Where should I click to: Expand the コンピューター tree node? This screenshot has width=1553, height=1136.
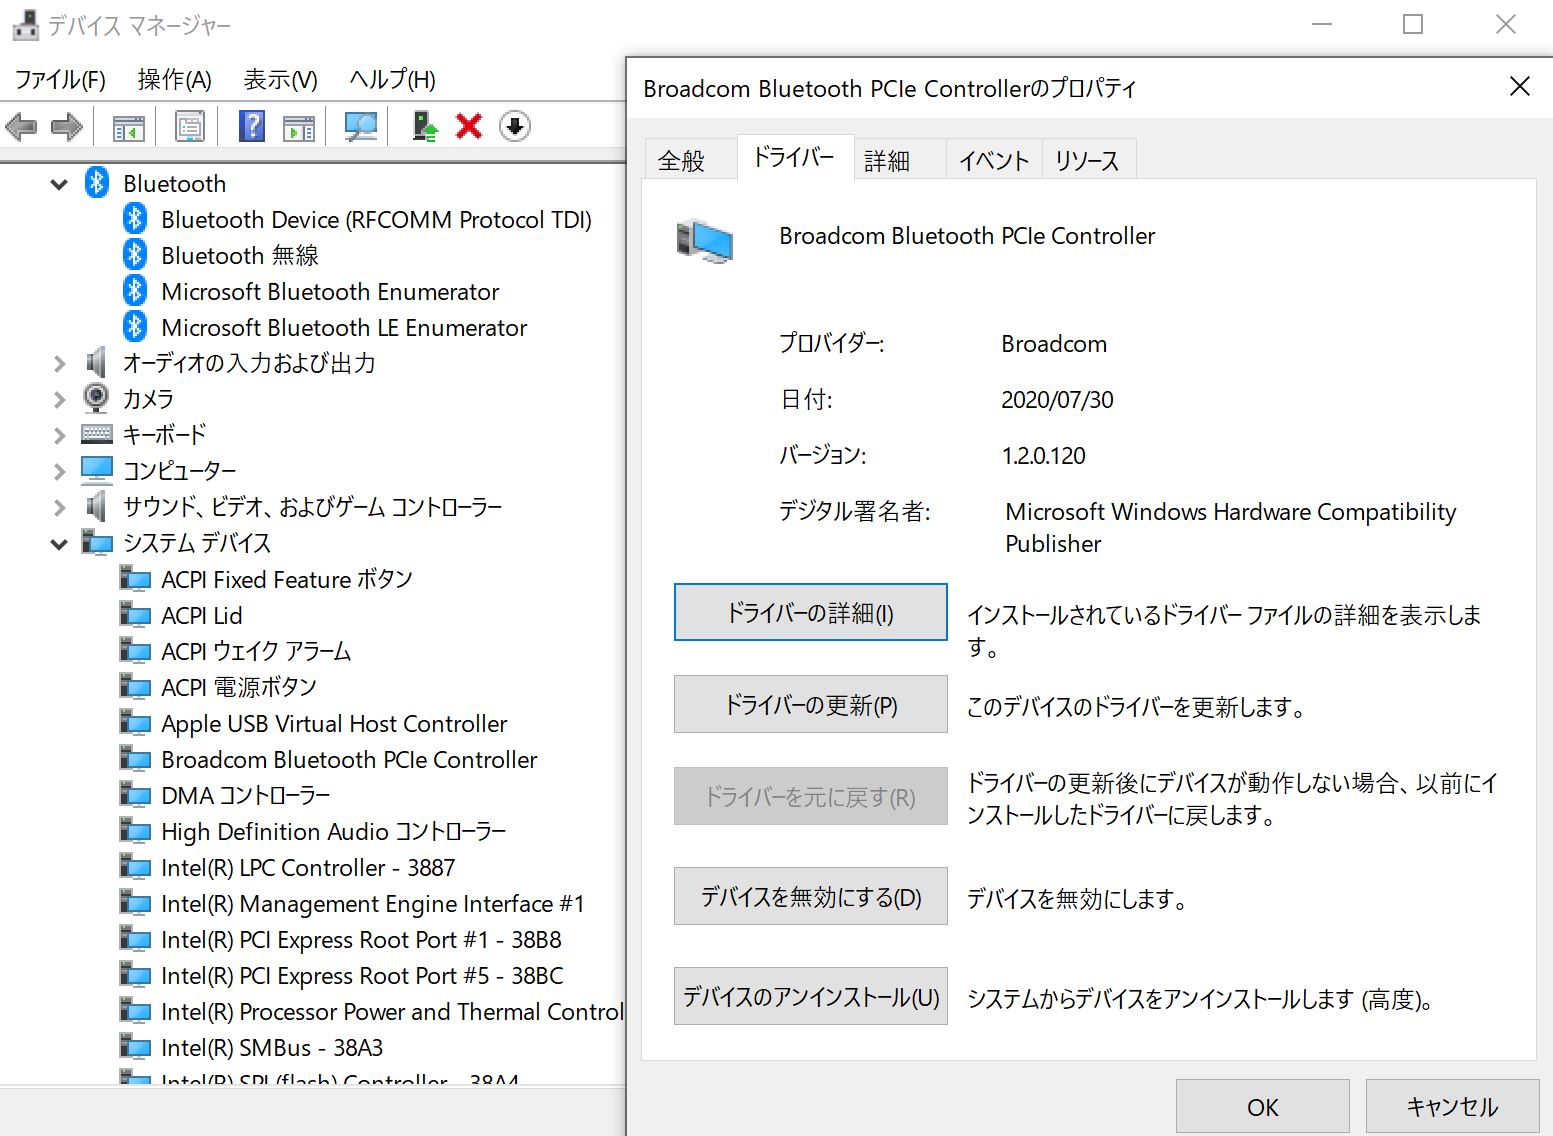coord(59,472)
